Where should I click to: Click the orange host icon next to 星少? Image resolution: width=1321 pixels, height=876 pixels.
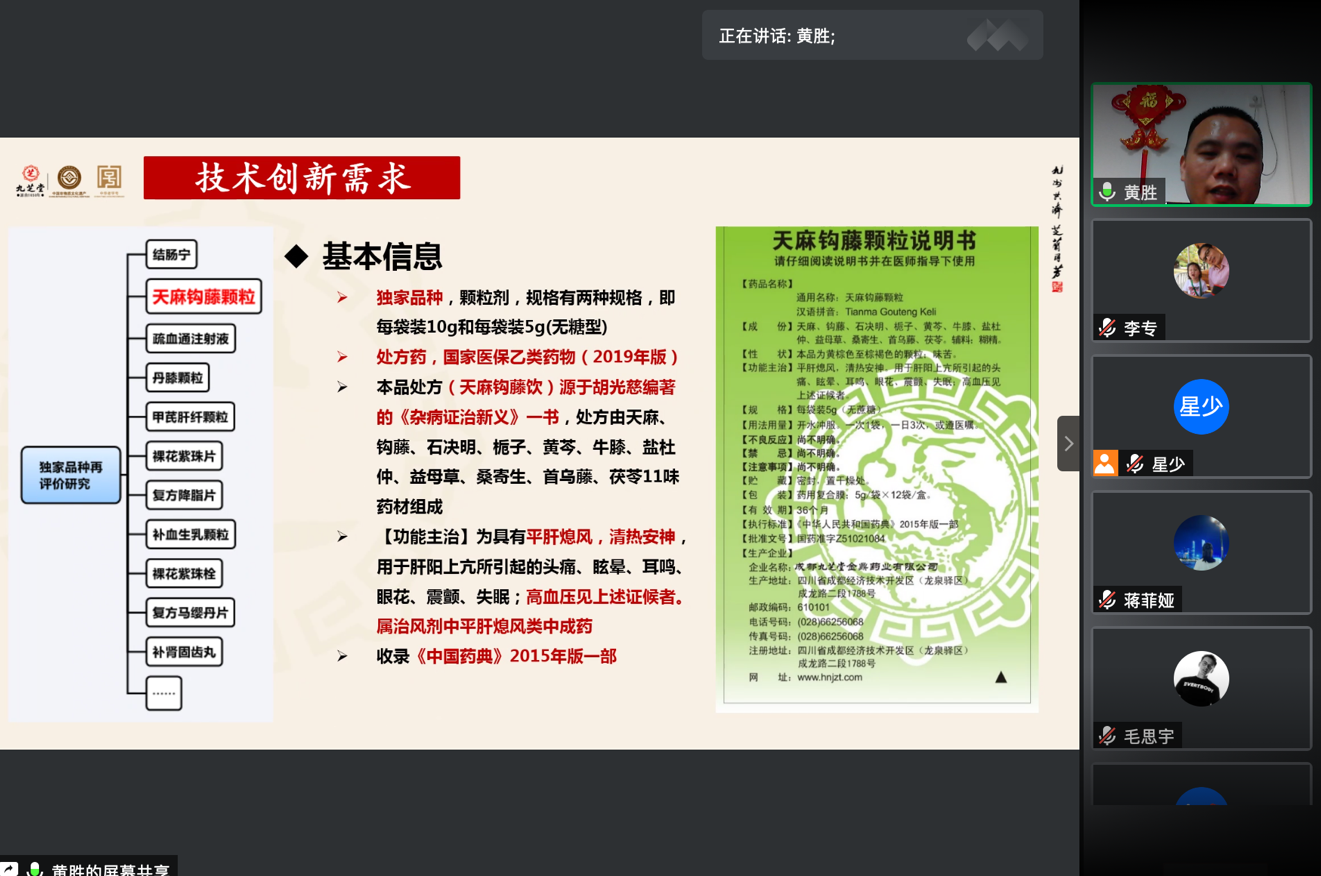1105,463
